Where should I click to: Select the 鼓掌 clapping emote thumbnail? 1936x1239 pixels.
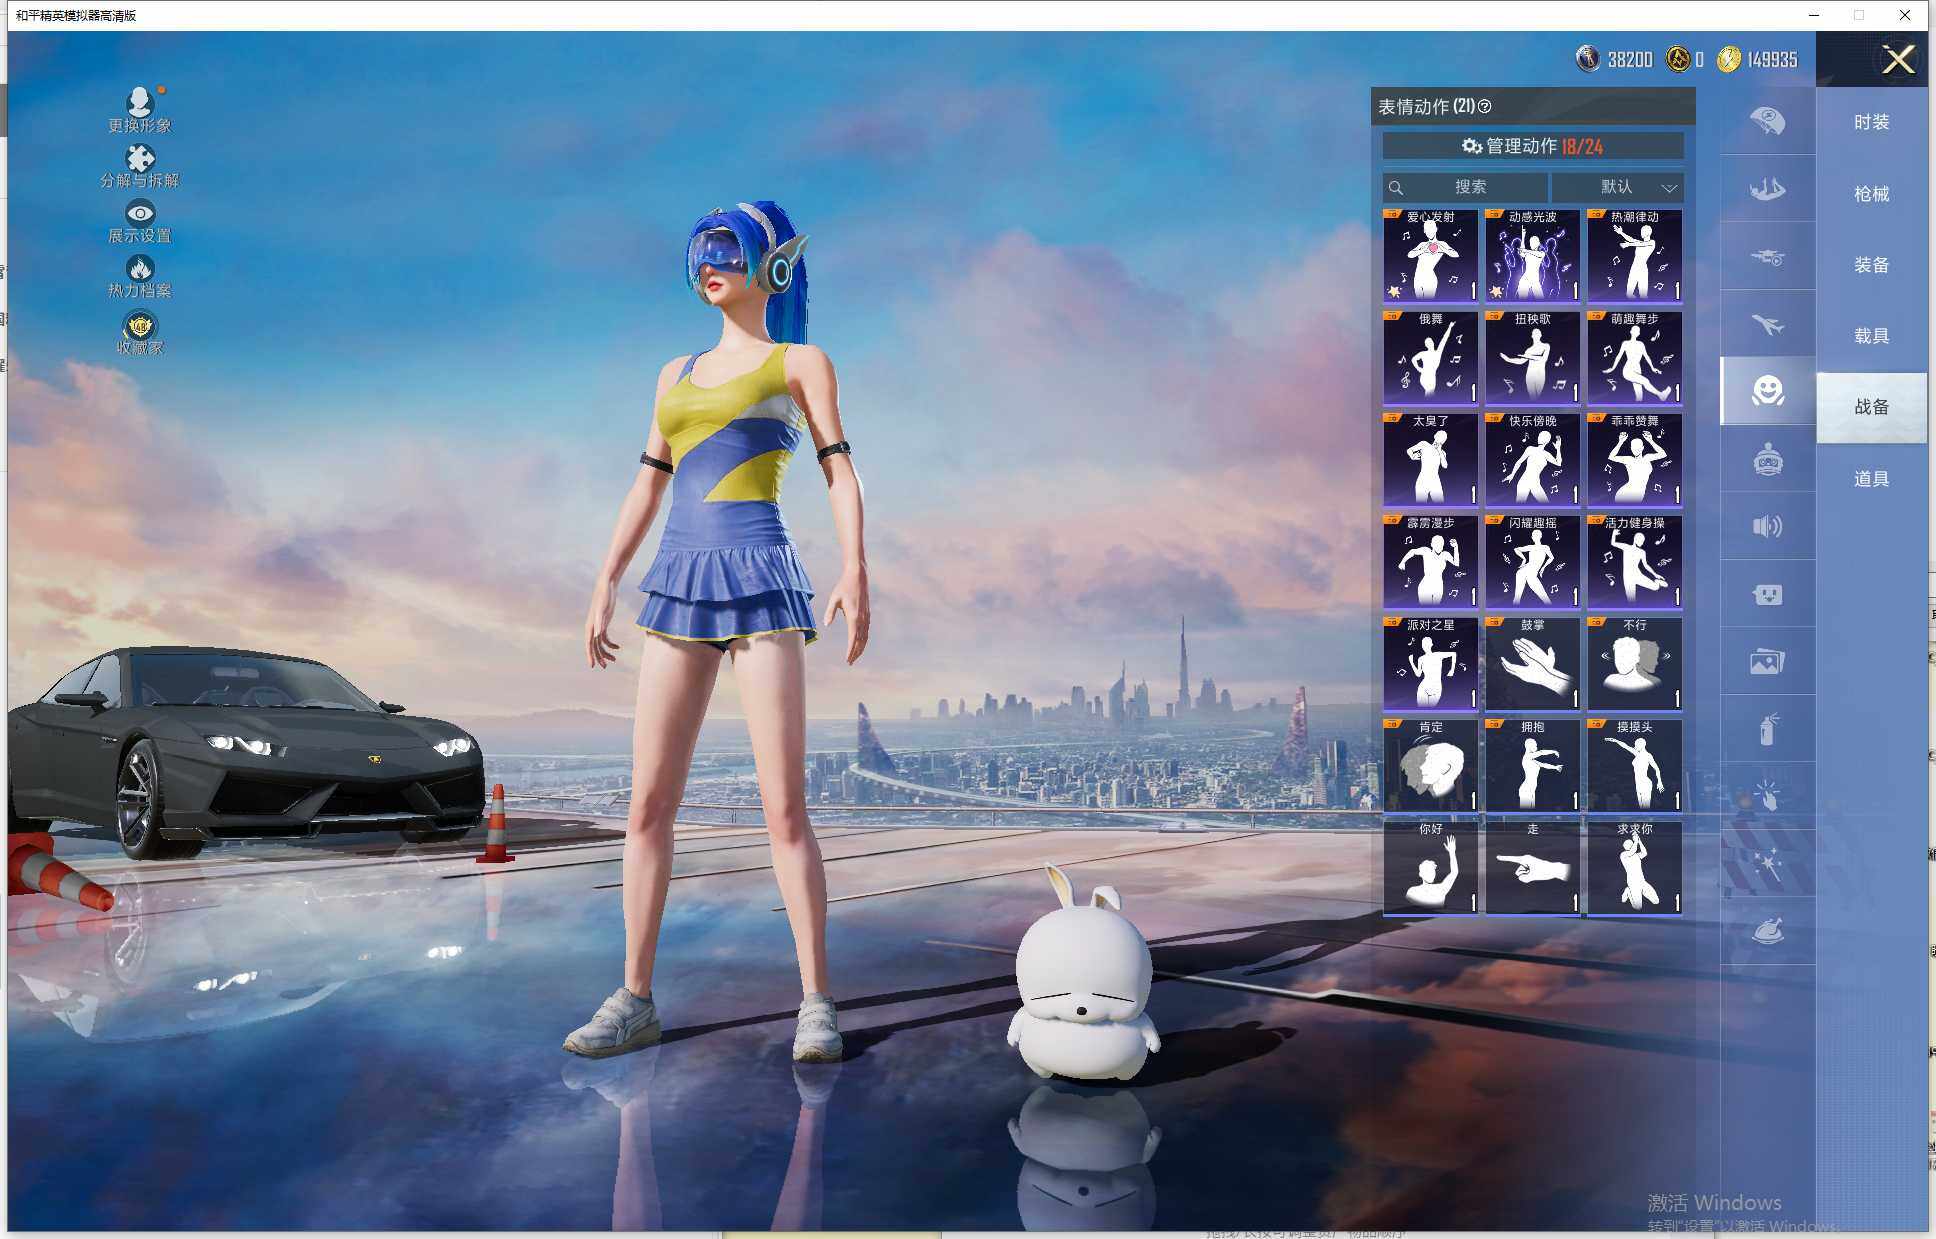tap(1532, 665)
